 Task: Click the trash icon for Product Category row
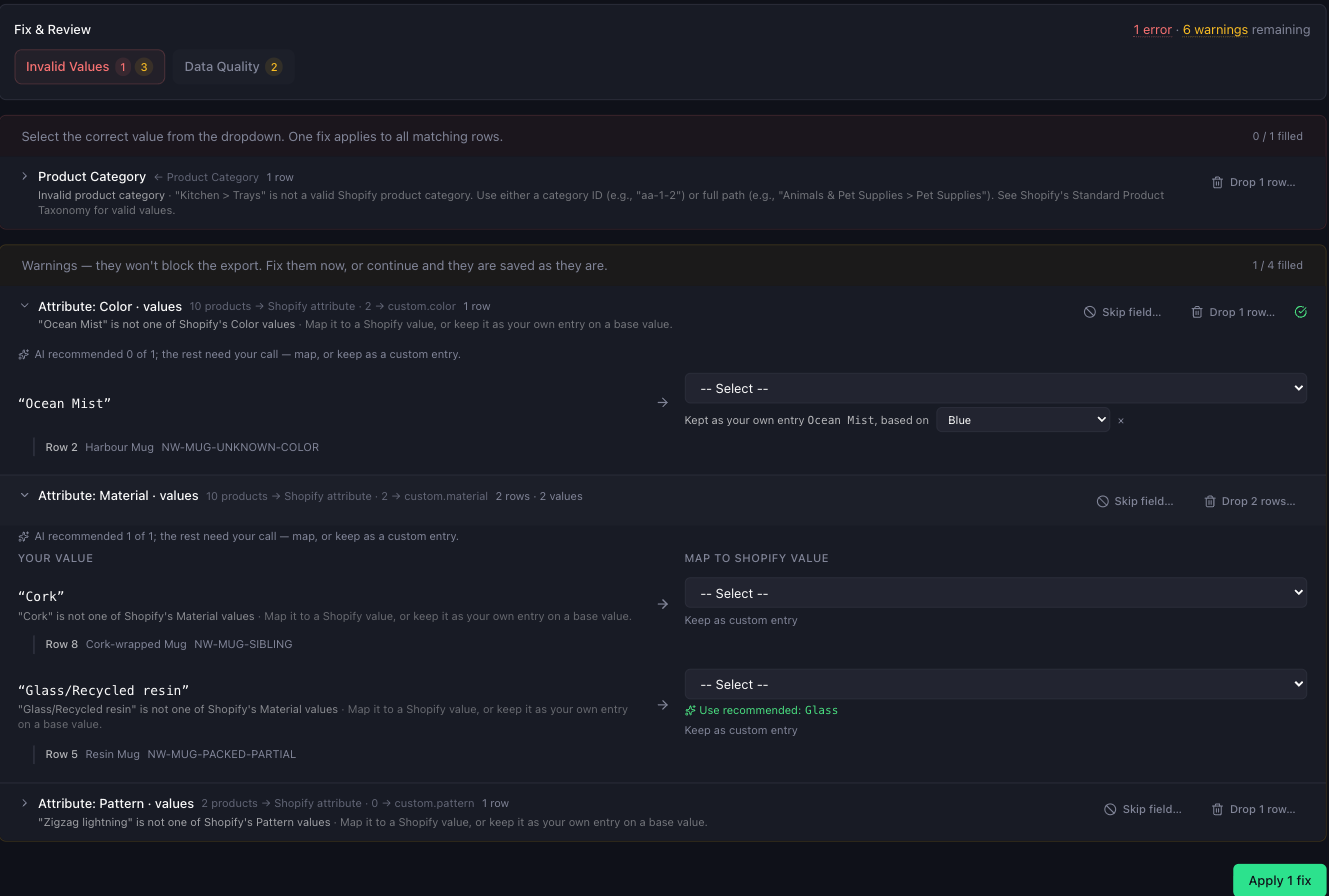point(1217,182)
